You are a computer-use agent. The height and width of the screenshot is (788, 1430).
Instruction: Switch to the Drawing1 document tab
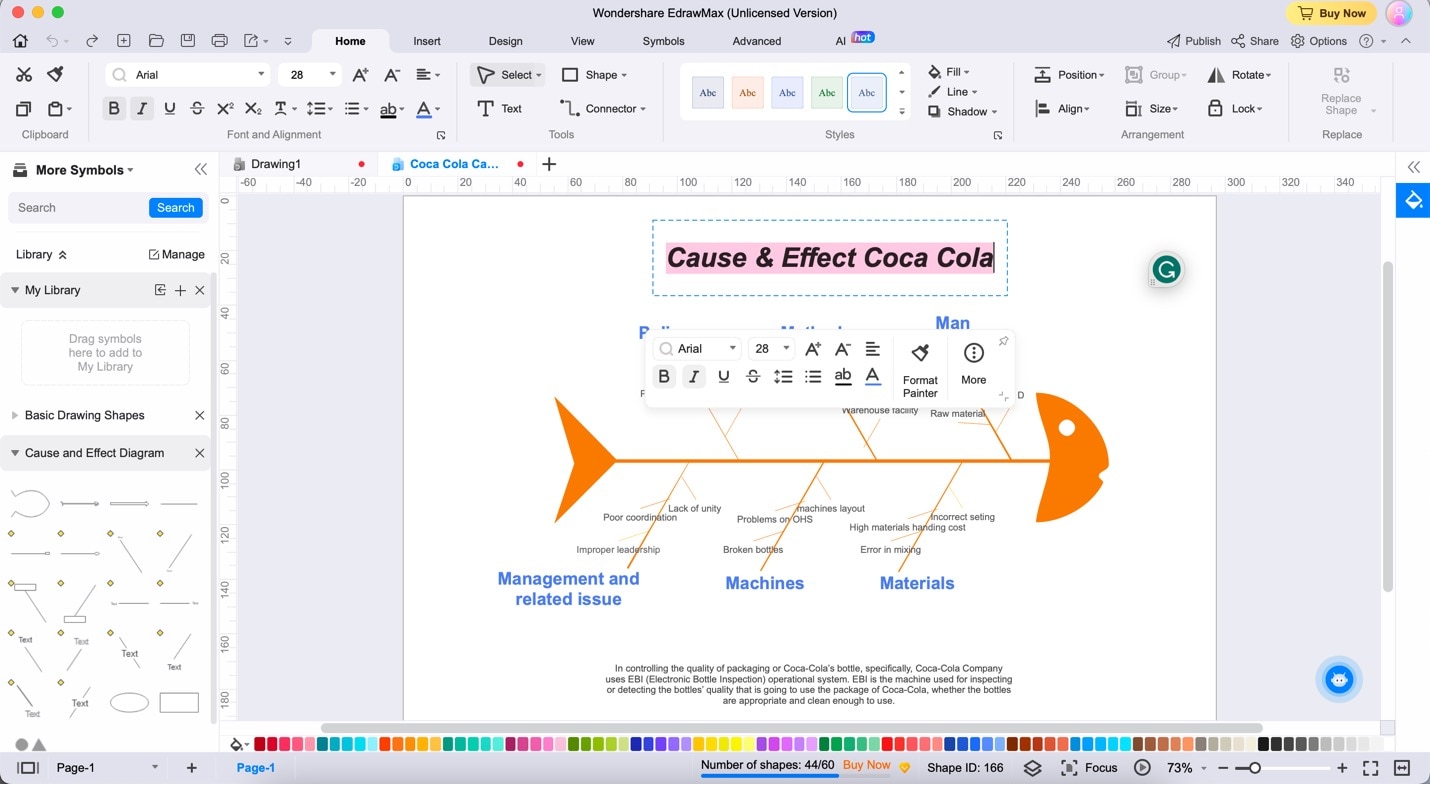point(276,164)
